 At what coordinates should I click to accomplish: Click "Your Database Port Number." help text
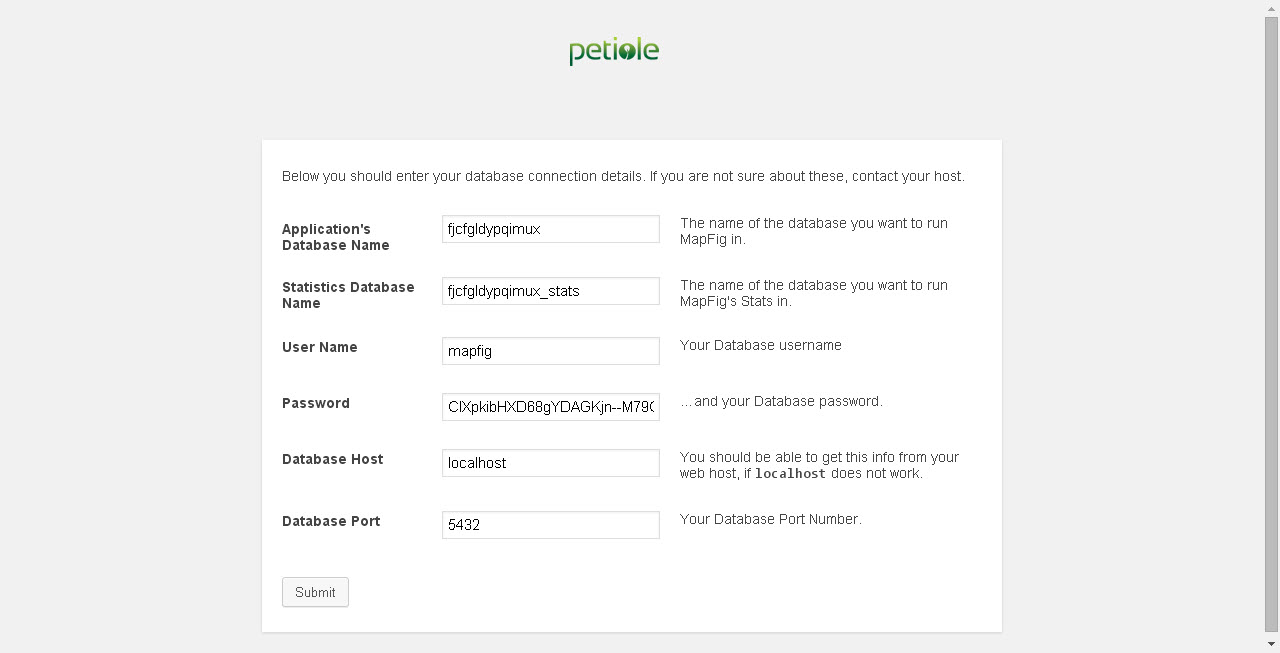tap(770, 519)
